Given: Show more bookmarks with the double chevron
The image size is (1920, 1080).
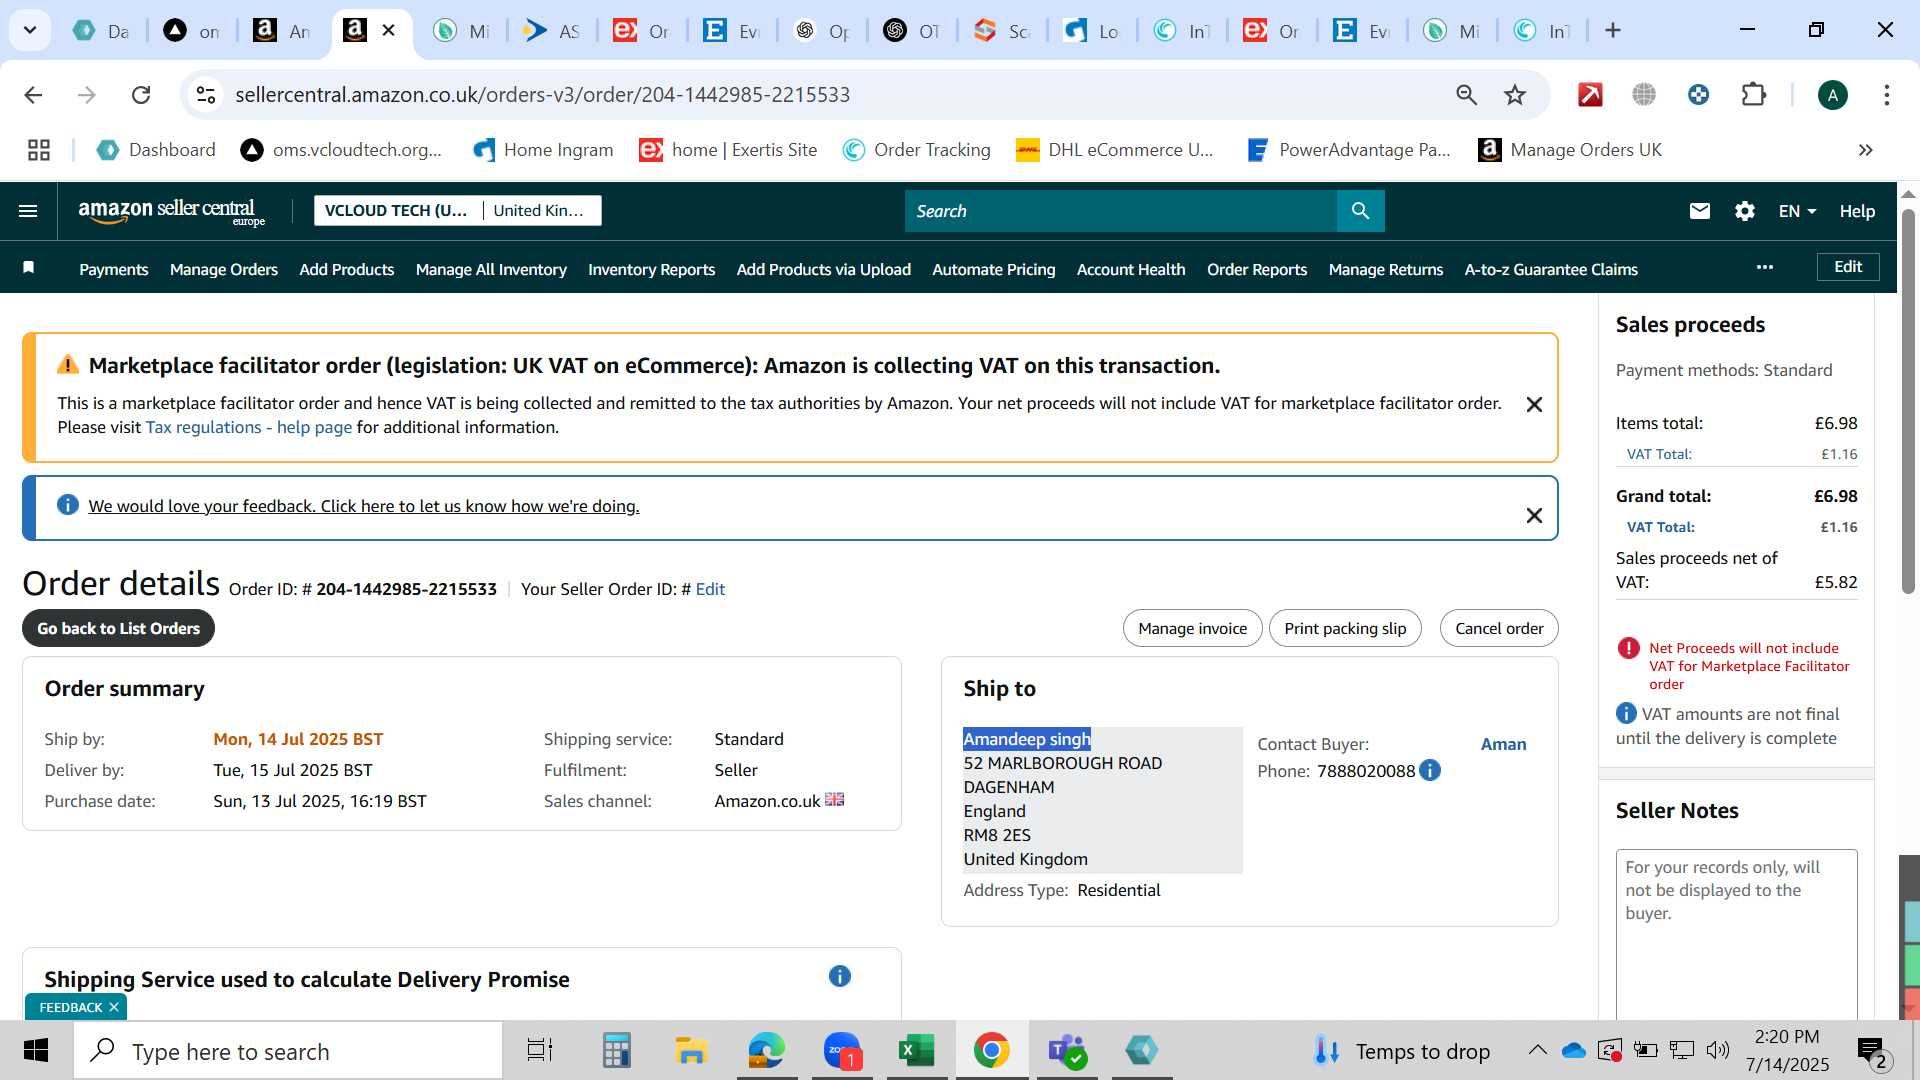Looking at the screenshot, I should click(1865, 150).
